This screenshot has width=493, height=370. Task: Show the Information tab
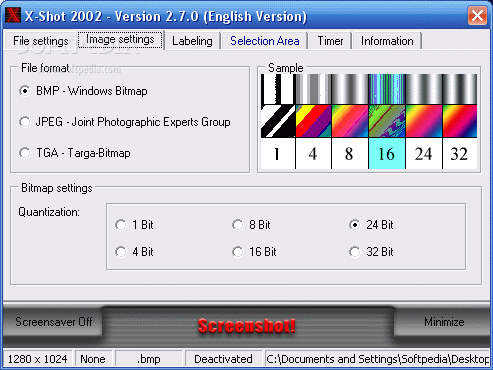[387, 41]
